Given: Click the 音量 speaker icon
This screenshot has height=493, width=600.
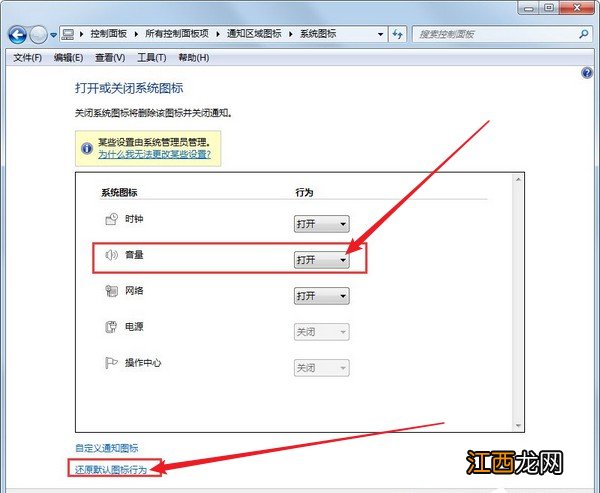Looking at the screenshot, I should pos(111,255).
